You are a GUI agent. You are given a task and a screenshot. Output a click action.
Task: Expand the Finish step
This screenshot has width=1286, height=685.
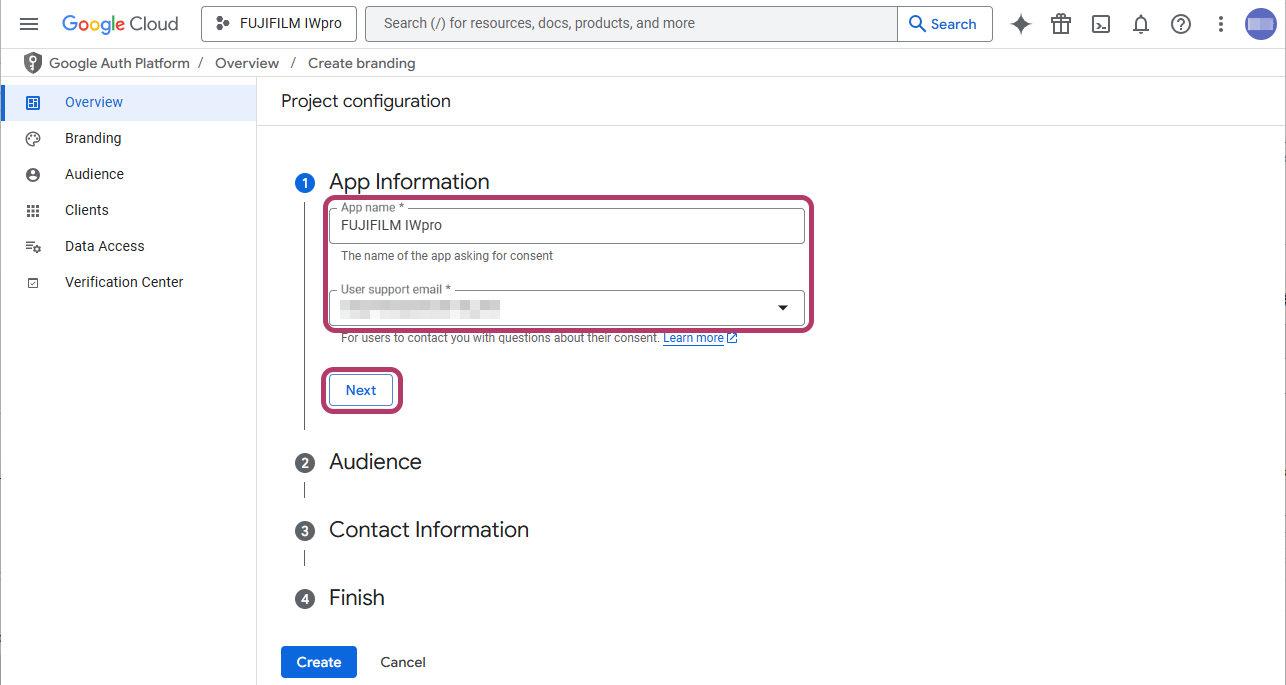point(356,598)
